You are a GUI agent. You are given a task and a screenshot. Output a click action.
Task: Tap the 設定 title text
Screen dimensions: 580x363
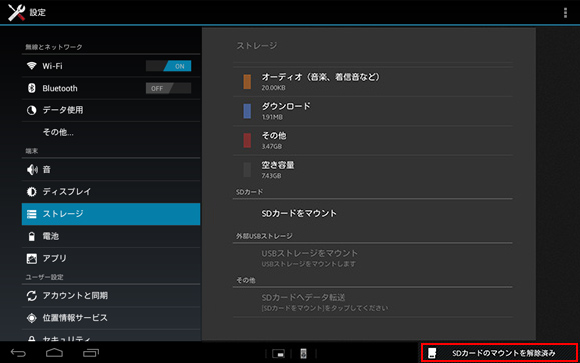click(37, 12)
